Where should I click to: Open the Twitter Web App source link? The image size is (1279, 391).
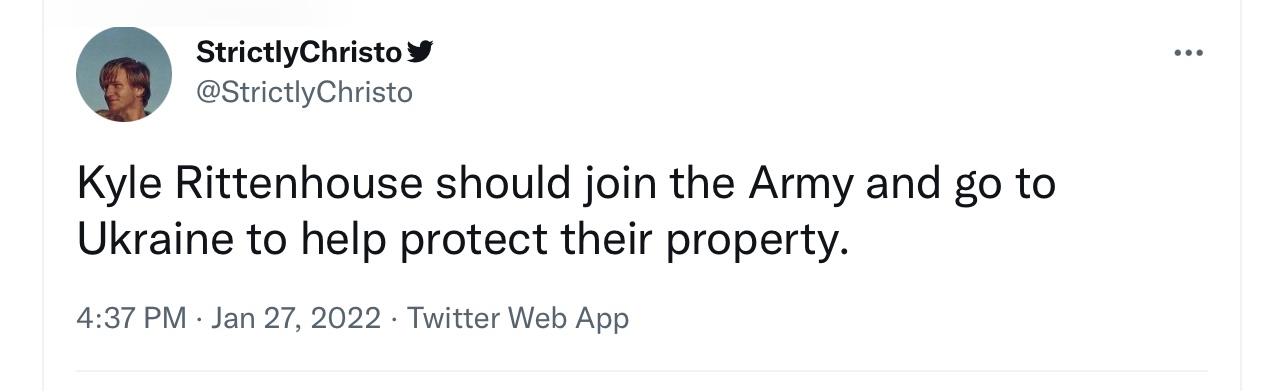pos(518,319)
